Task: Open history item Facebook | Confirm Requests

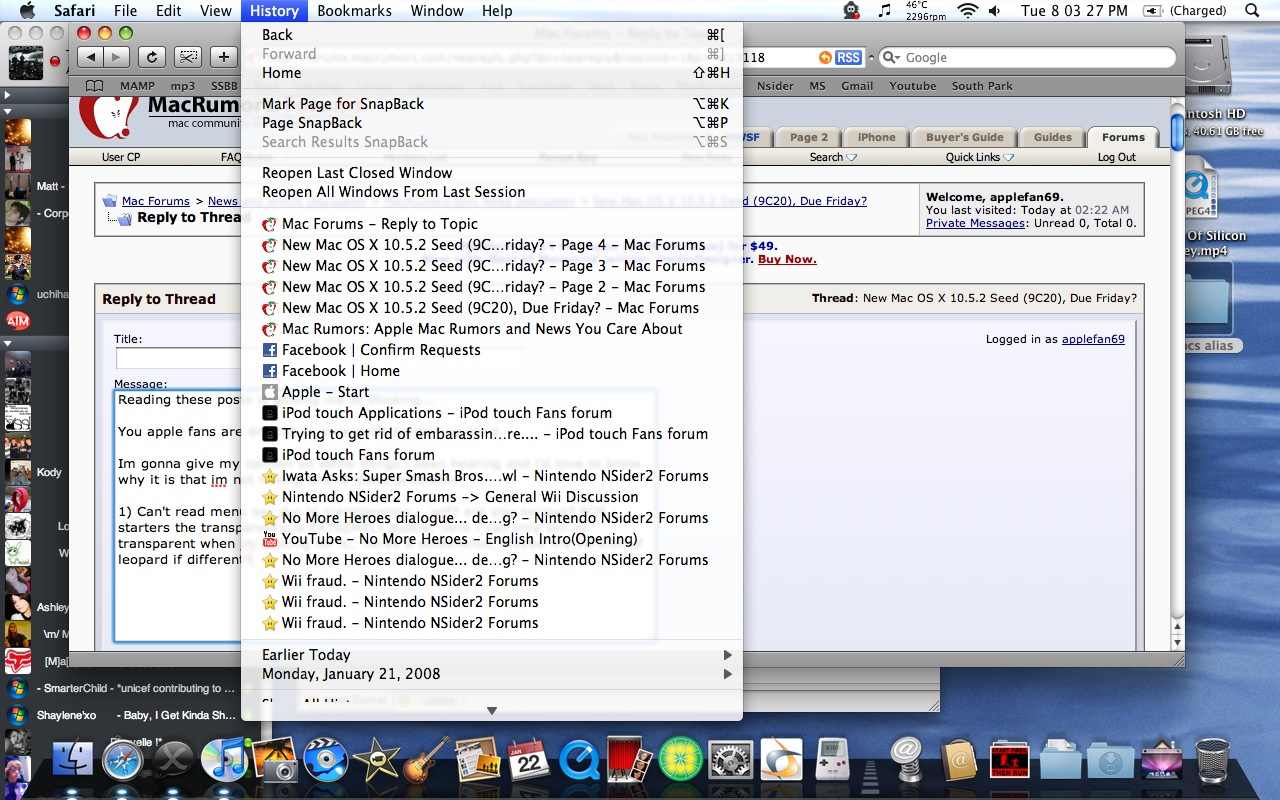Action: (x=492, y=350)
